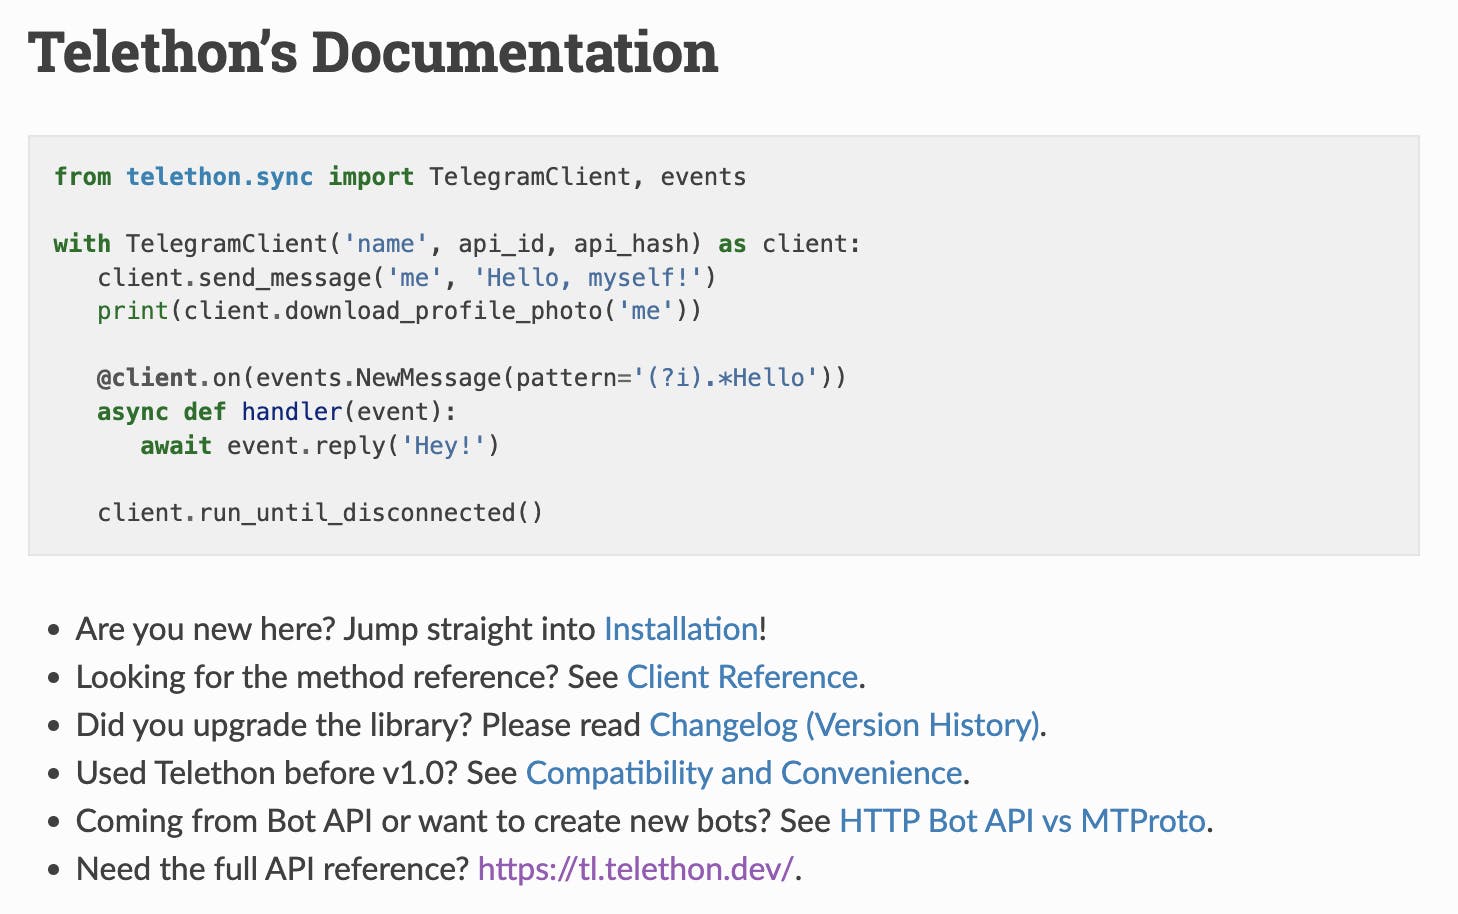Click the @client decorator in the code
This screenshot has height=914, width=1458.
[146, 378]
